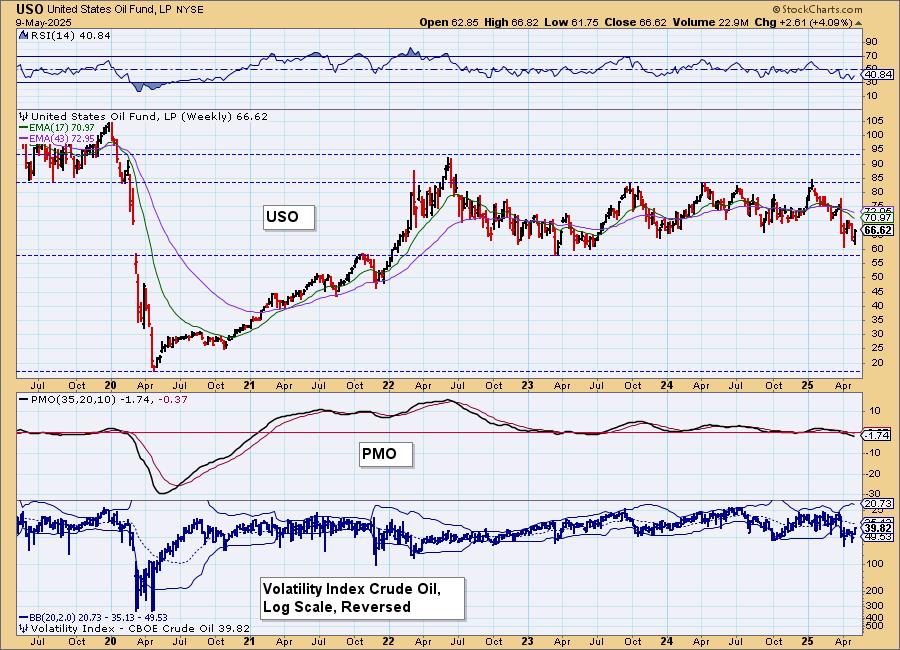The width and height of the screenshot is (900, 650).
Task: Click the 400 volatility axis label
Action: pyautogui.click(x=875, y=617)
